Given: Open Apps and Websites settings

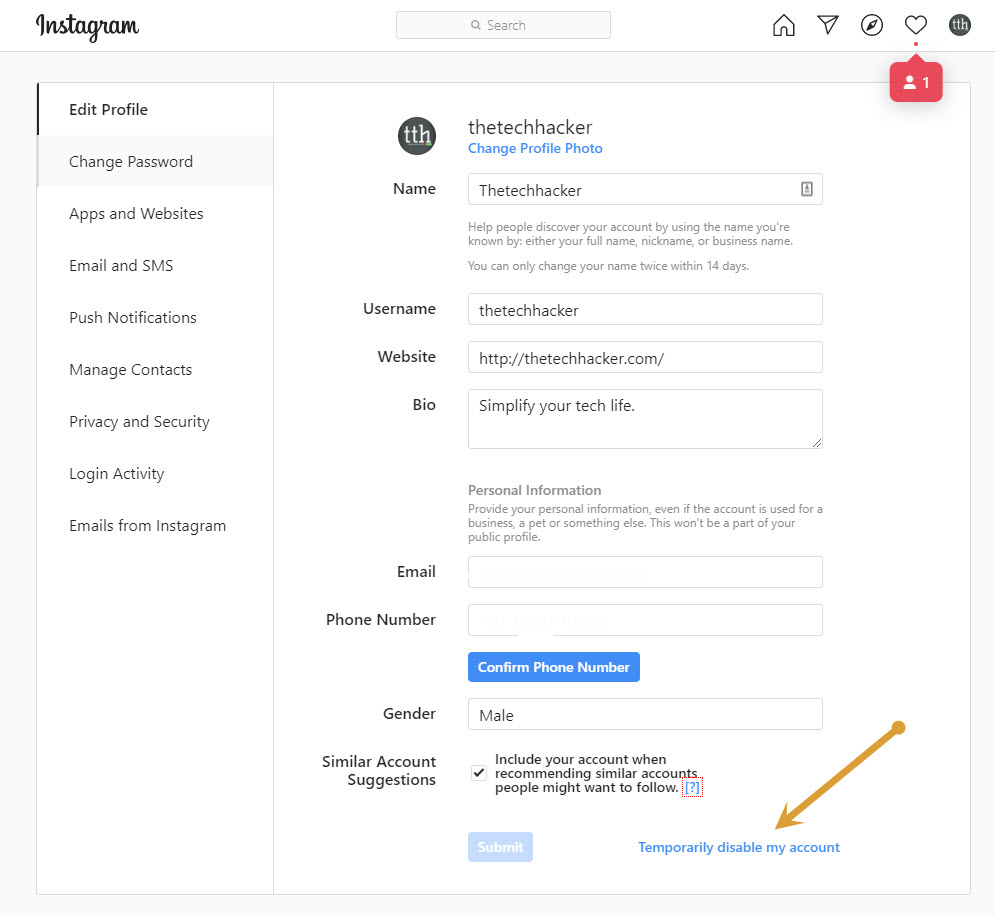Looking at the screenshot, I should coord(155,213).
